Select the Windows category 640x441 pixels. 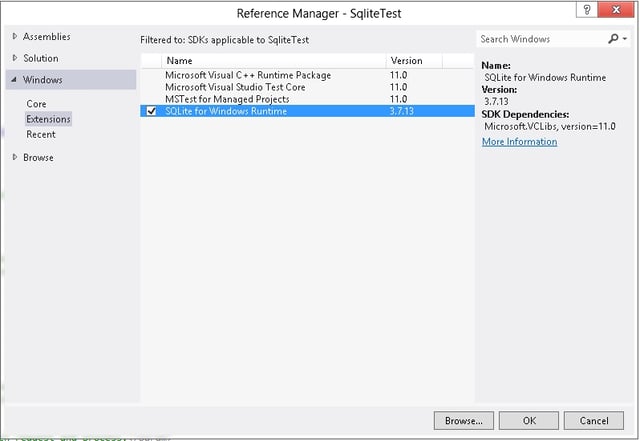[x=71, y=80]
